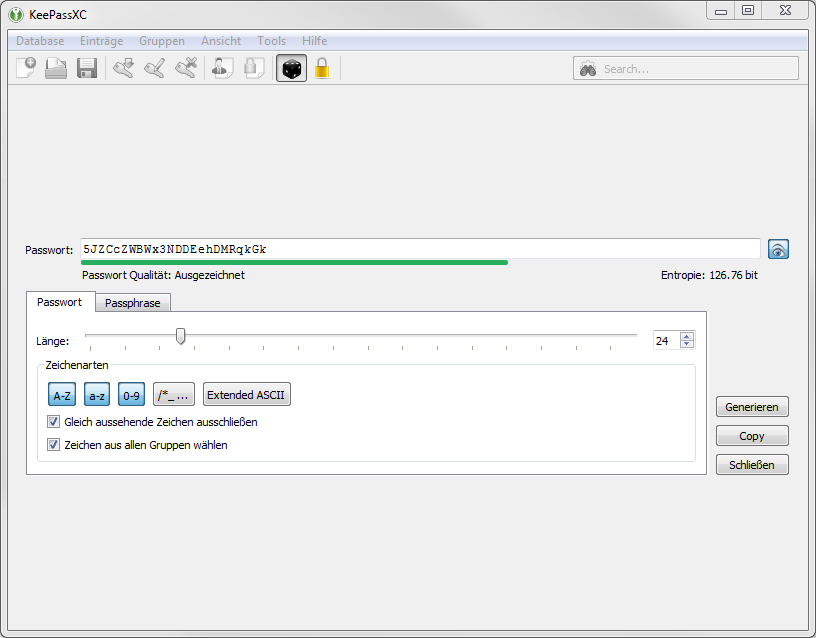This screenshot has height=638, width=816.
Task: Toggle A-Z uppercase characters
Action: tap(62, 395)
